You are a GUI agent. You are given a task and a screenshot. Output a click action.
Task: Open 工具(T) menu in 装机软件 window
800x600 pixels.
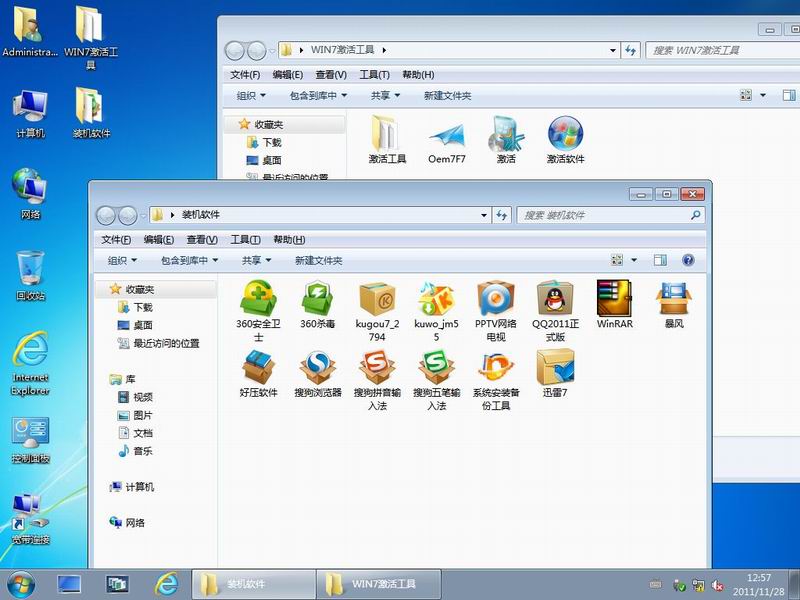click(245, 240)
